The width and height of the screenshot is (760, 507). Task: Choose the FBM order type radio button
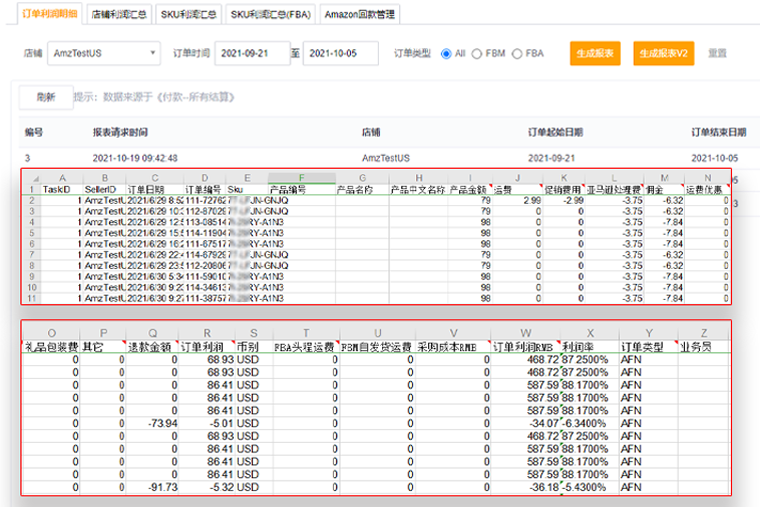click(477, 54)
